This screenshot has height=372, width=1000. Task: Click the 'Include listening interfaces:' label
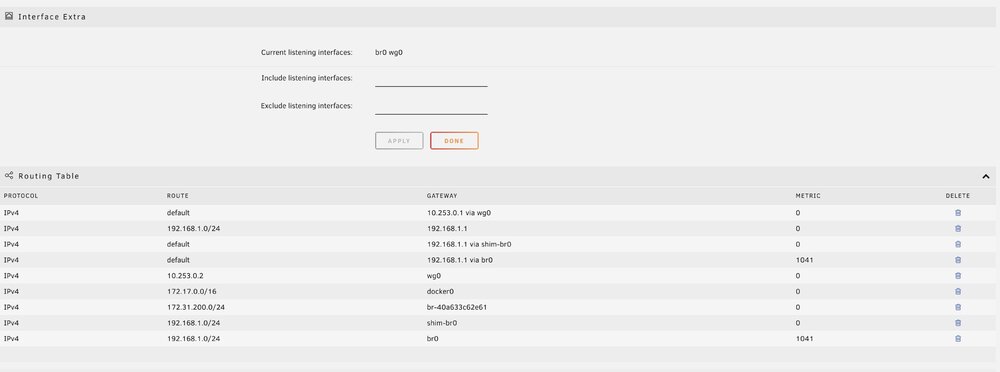(x=307, y=78)
